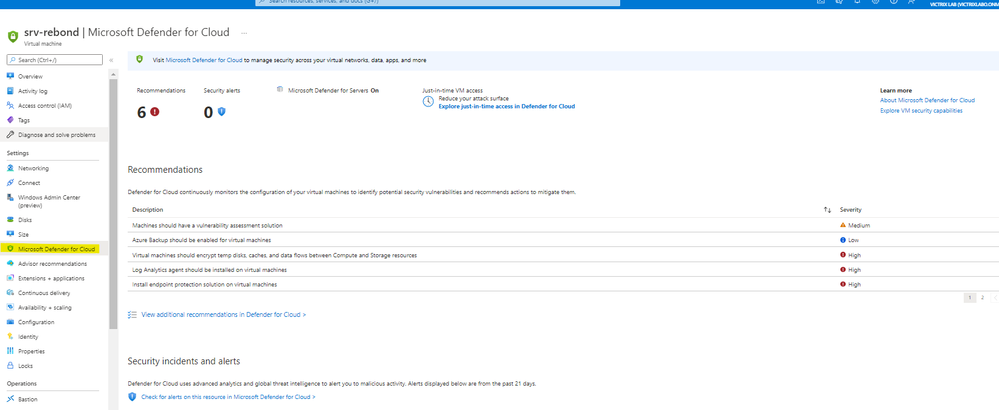Click the Microsoft Defender for Servers icon

pos(280,90)
